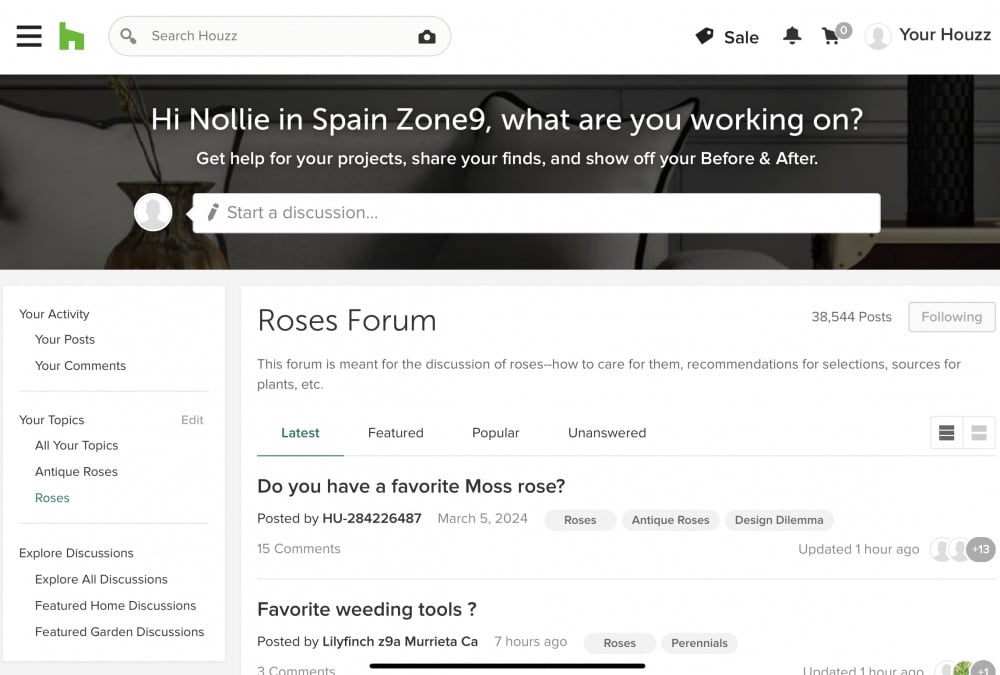Click the green Houzz logo

tap(71, 36)
